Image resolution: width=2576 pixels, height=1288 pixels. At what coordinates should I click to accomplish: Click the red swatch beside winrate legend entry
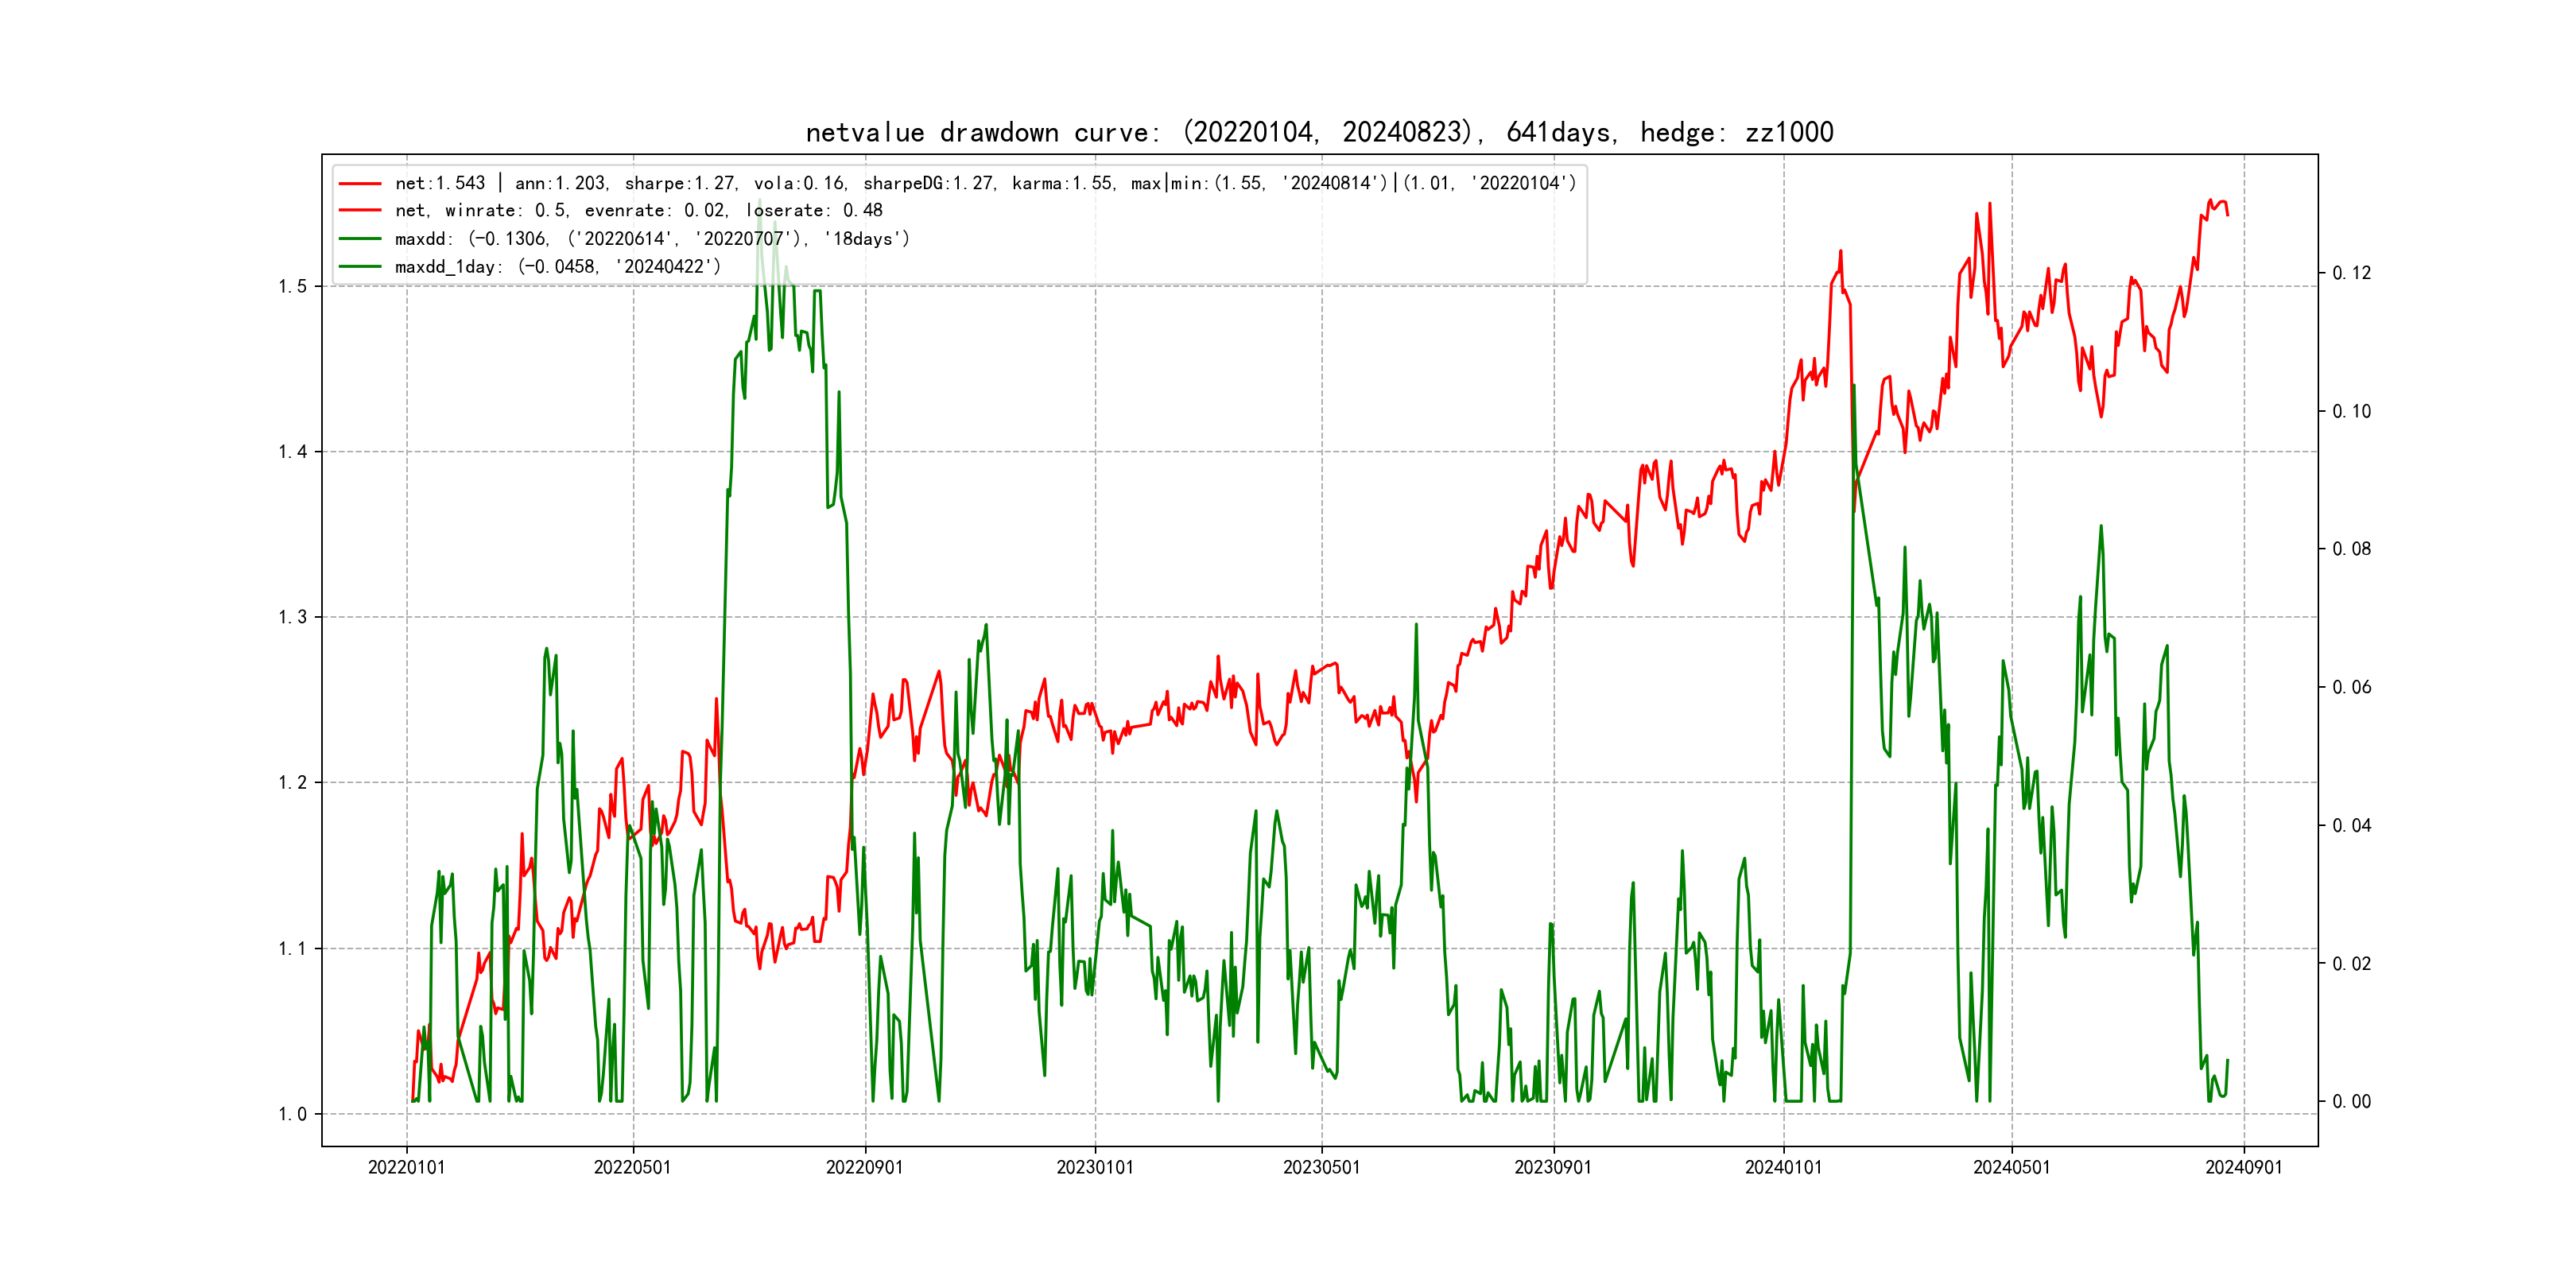tap(360, 211)
